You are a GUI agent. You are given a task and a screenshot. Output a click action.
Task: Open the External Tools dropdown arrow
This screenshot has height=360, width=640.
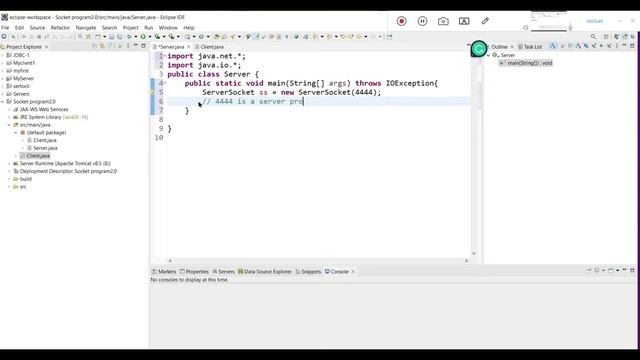pos(178,37)
